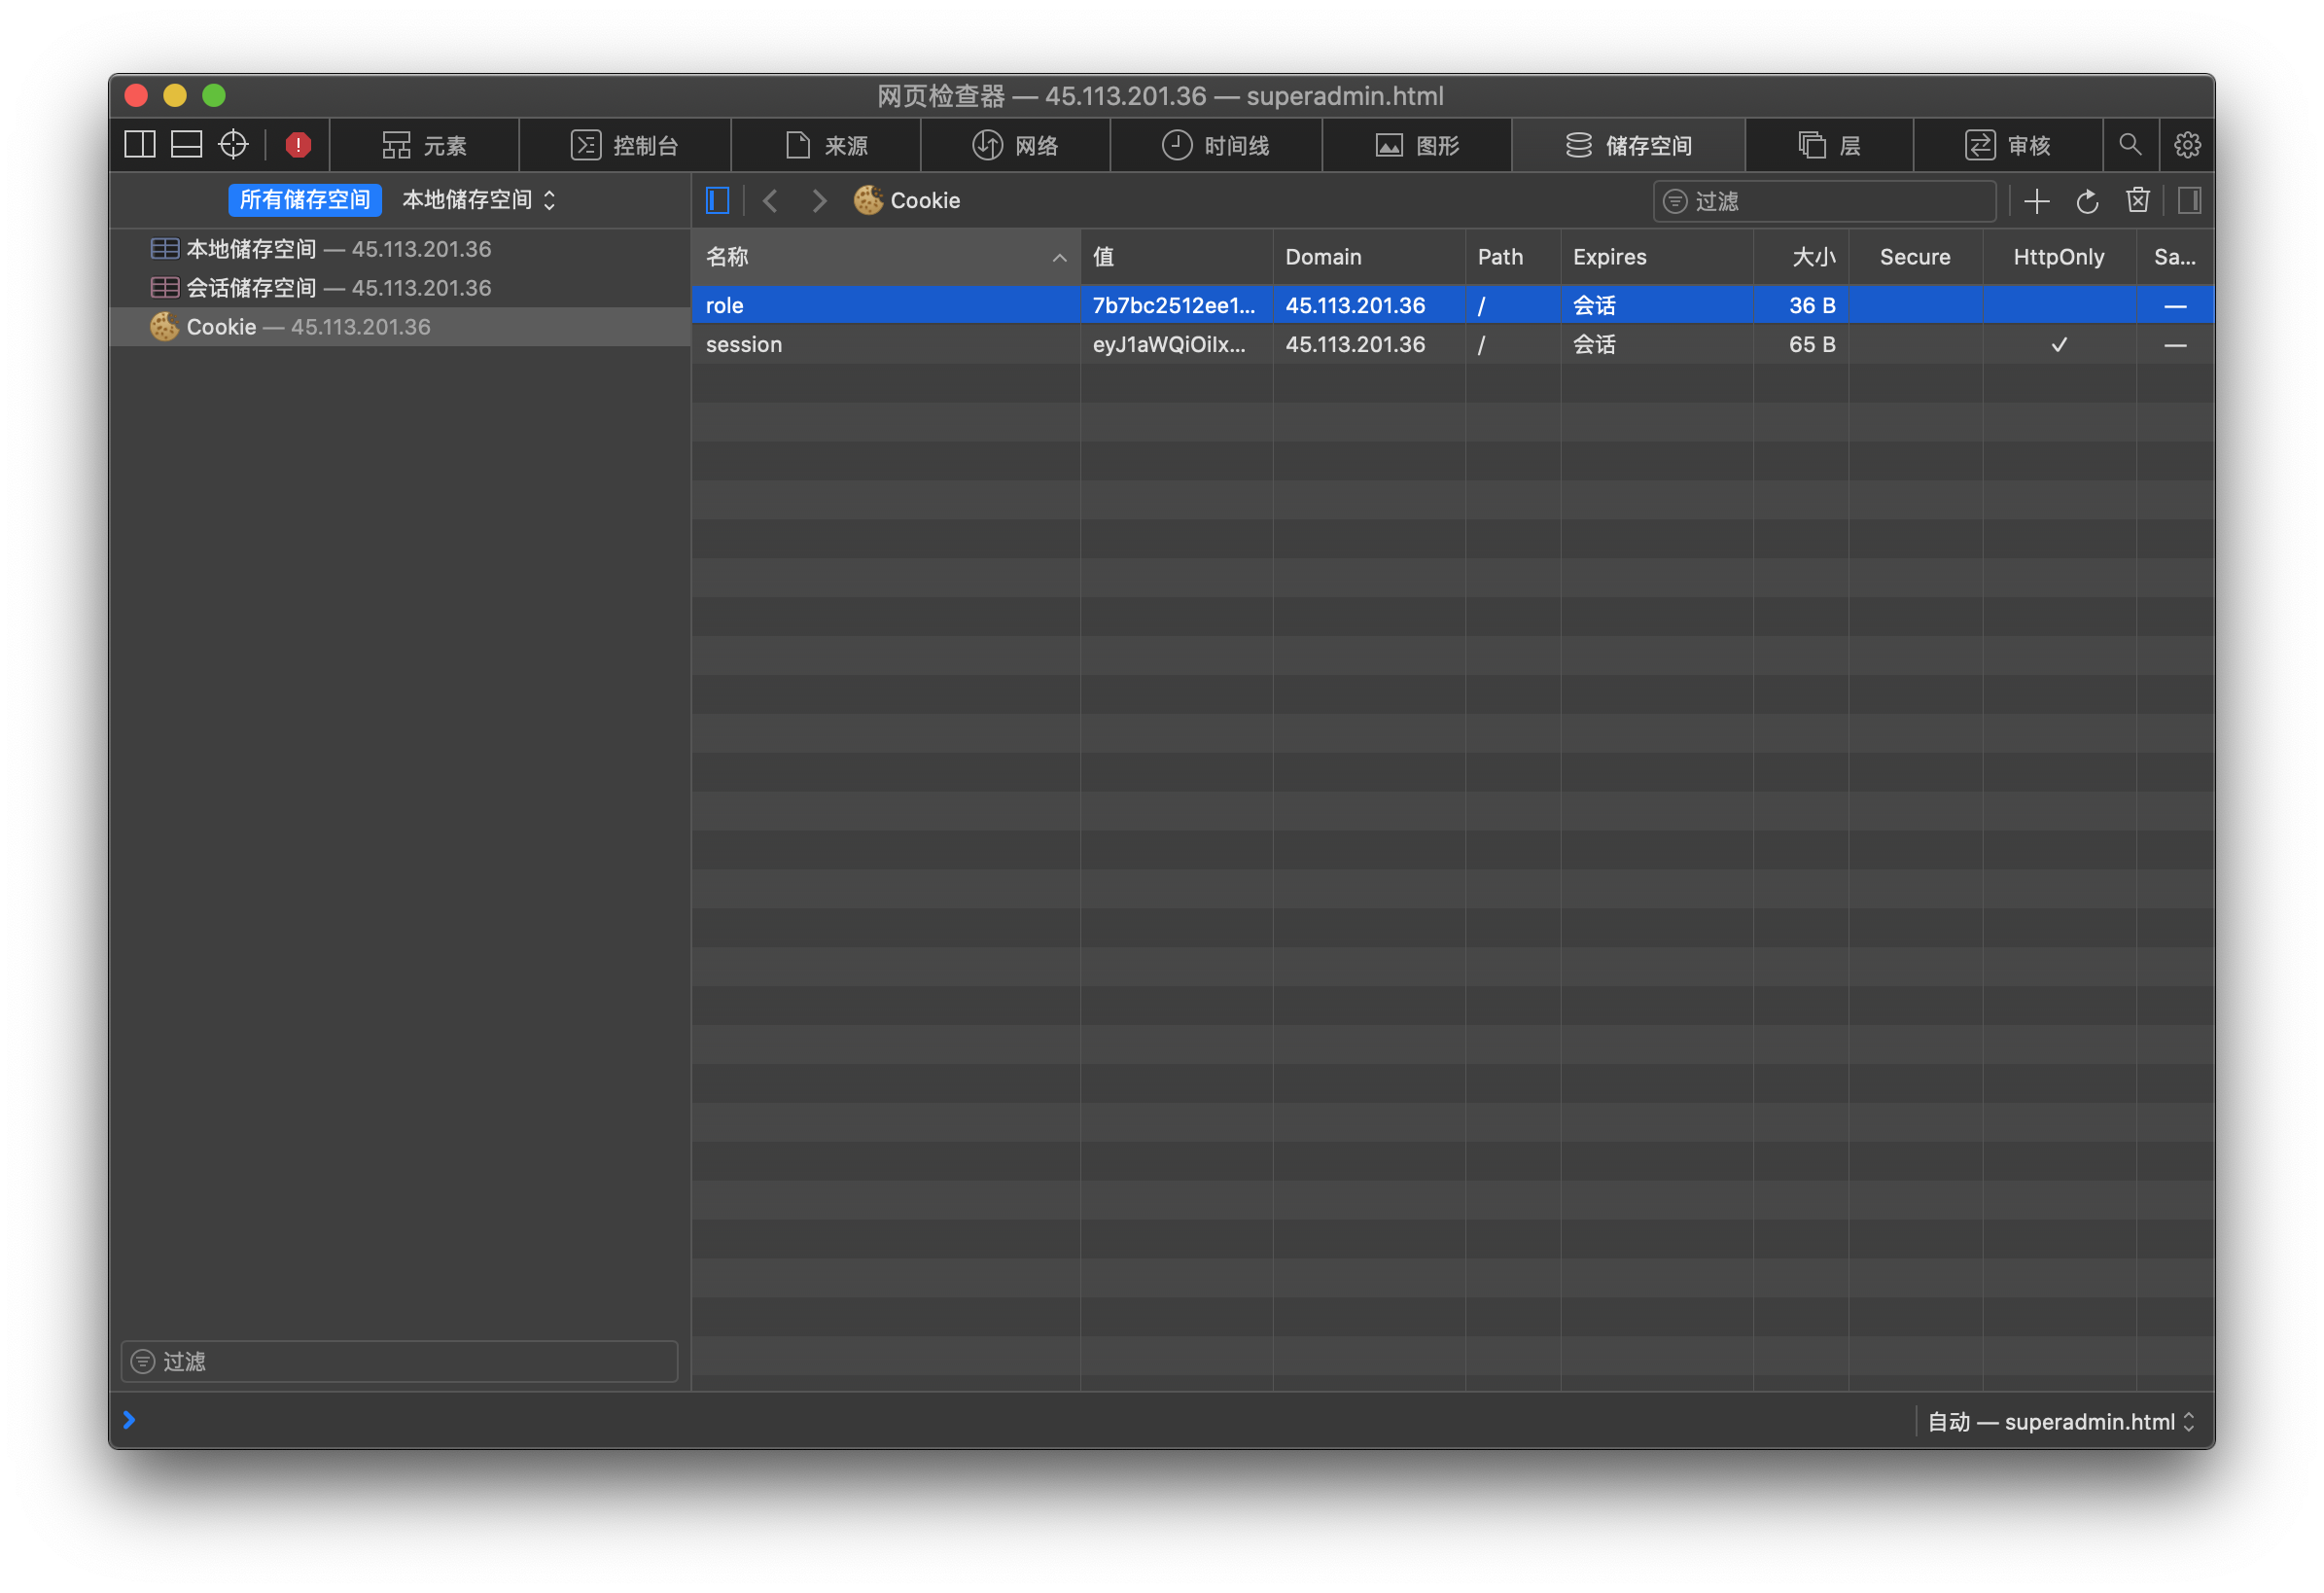The image size is (2324, 1593).
Task: Switch to the 网络 tab
Action: [1016, 146]
